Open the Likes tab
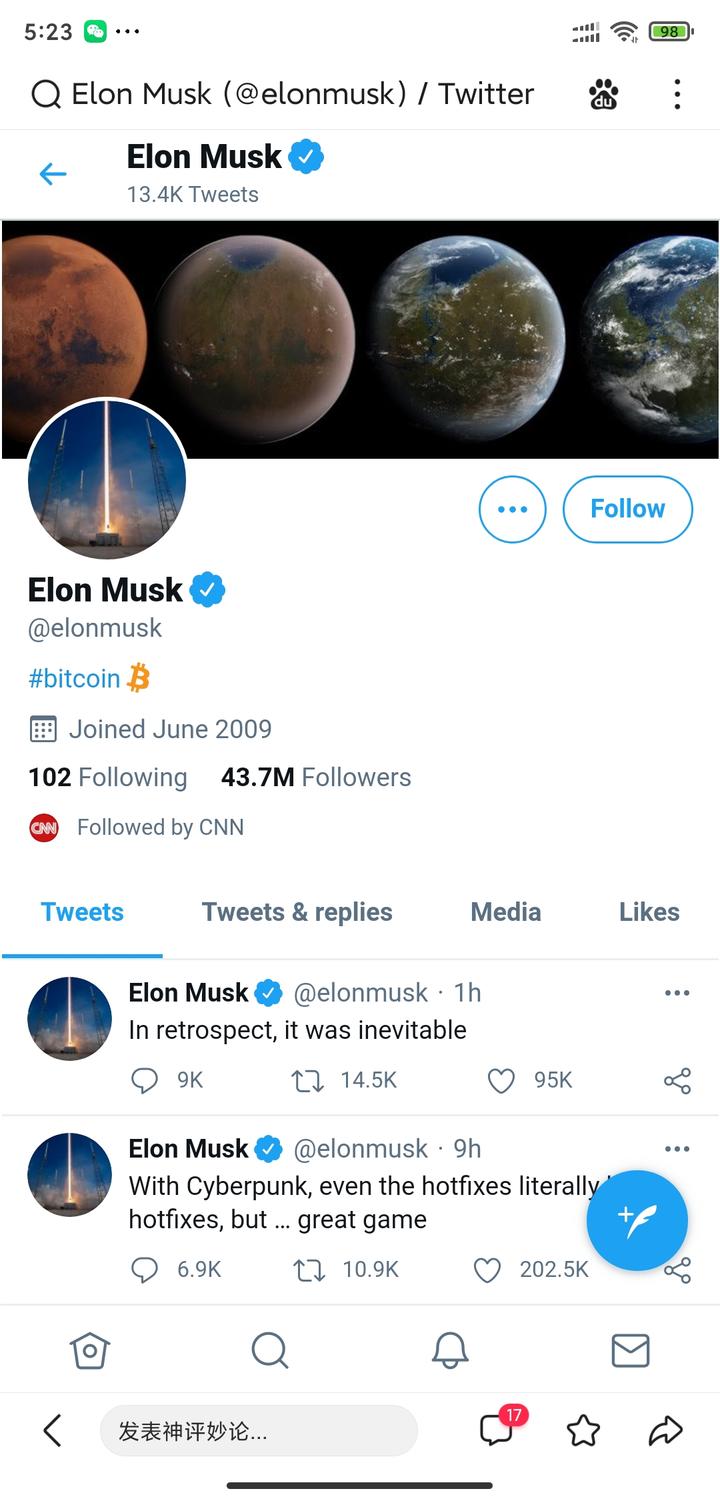 pyautogui.click(x=649, y=912)
